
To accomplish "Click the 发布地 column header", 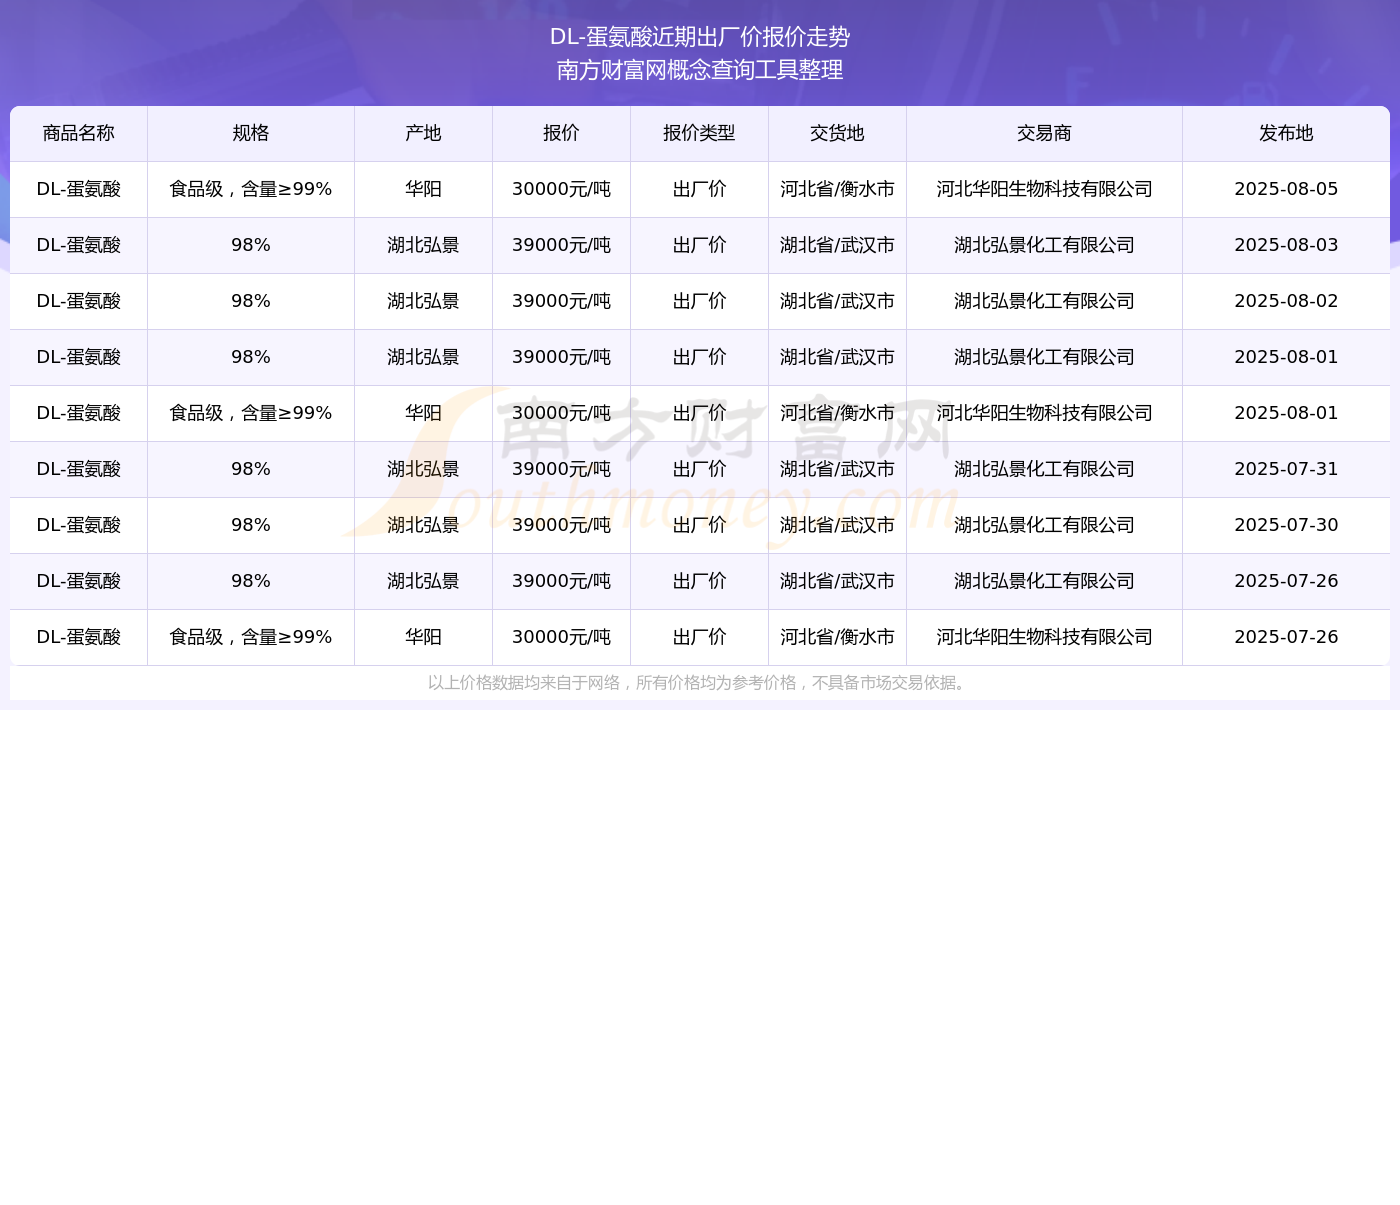I will pos(1286,133).
